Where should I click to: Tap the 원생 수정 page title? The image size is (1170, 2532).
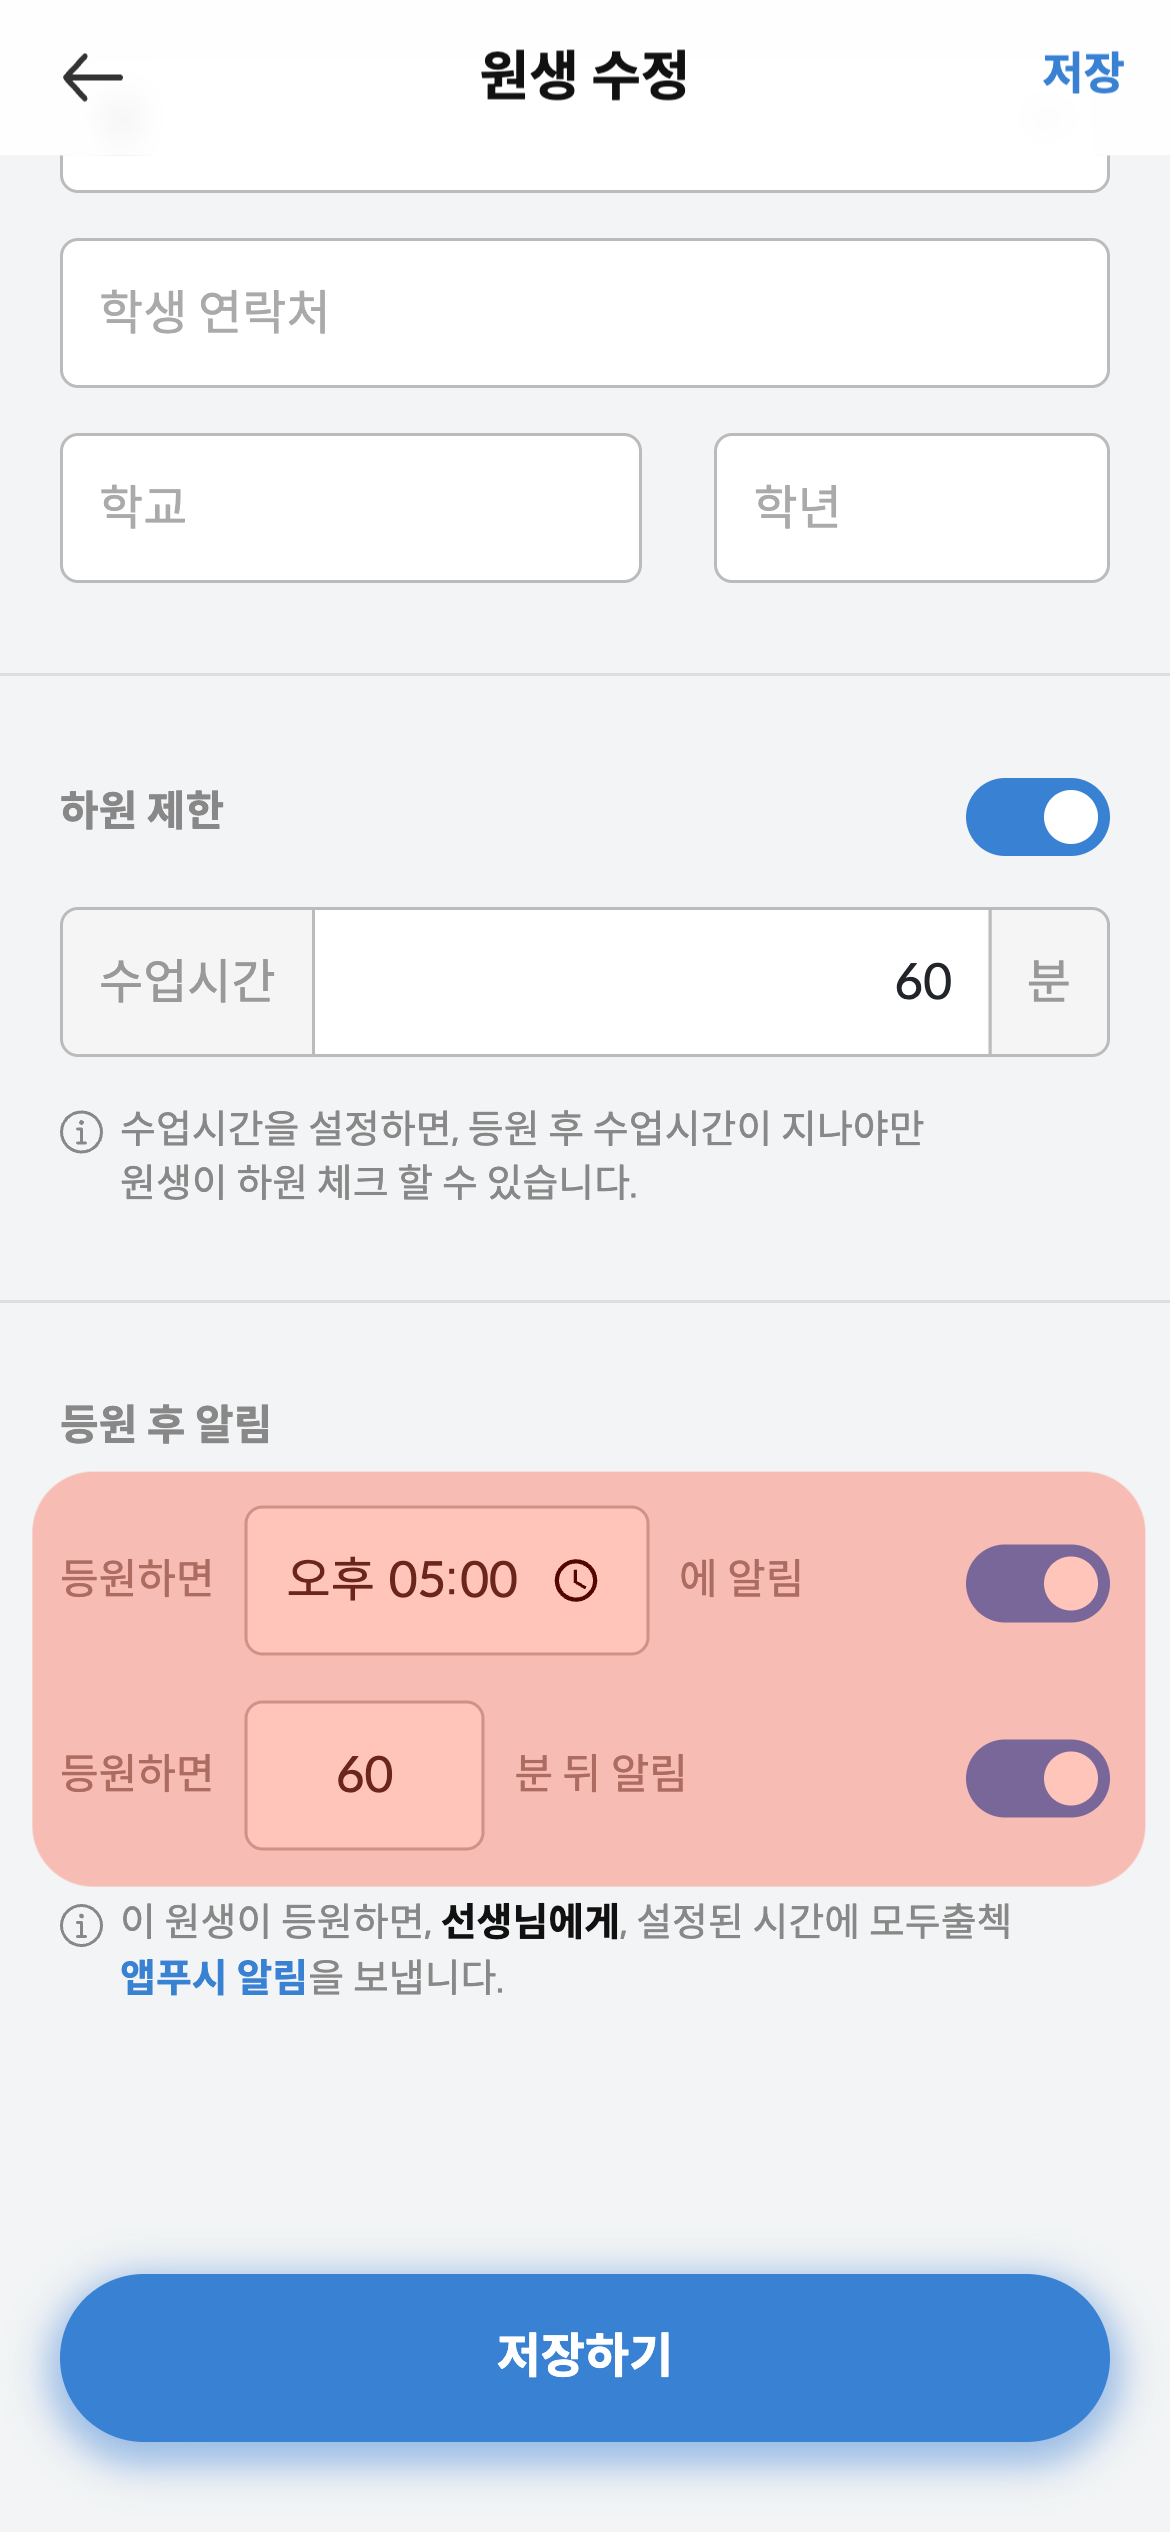(584, 76)
